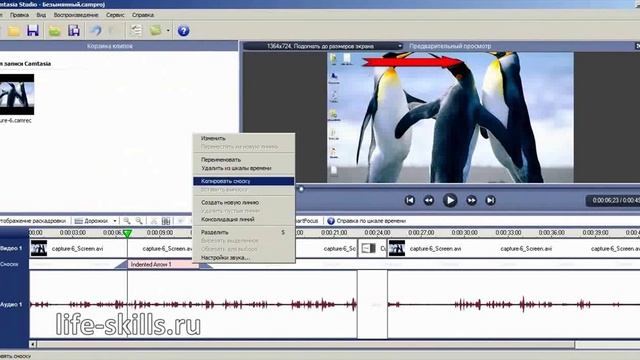Choose Консолидация линий in context menu
Viewport: 640px width, 360px height.
(244, 219)
